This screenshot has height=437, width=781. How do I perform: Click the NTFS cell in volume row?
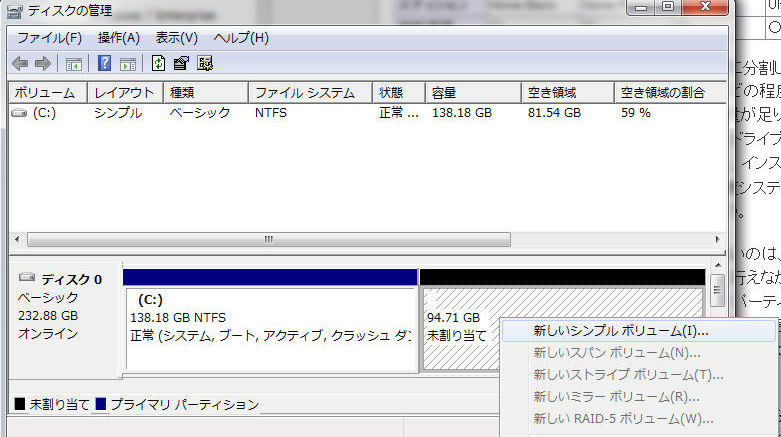(x=271, y=113)
